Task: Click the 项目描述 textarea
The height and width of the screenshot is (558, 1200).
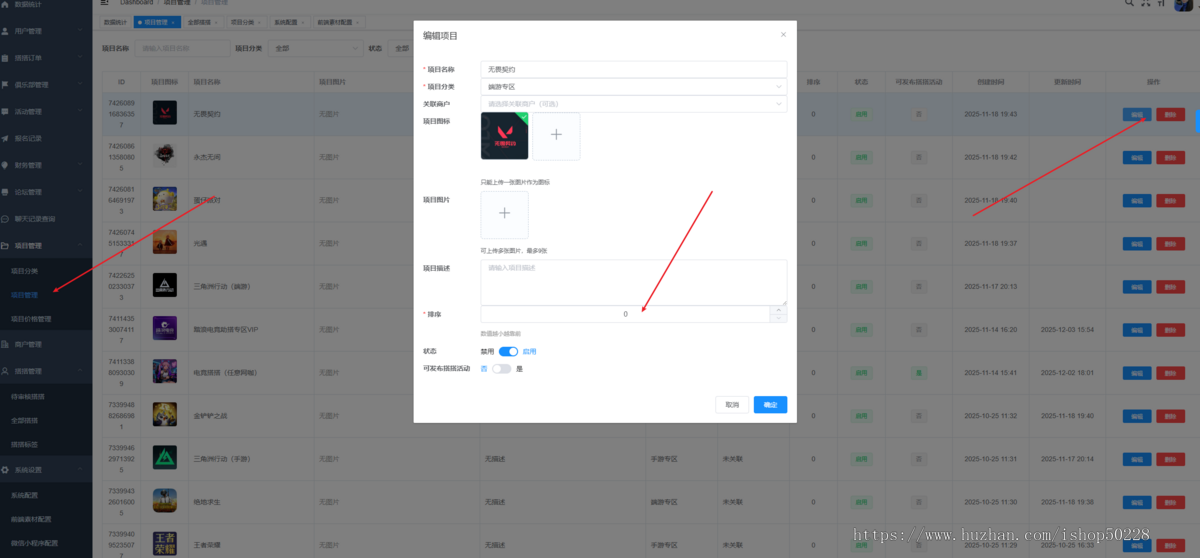Action: [x=633, y=282]
